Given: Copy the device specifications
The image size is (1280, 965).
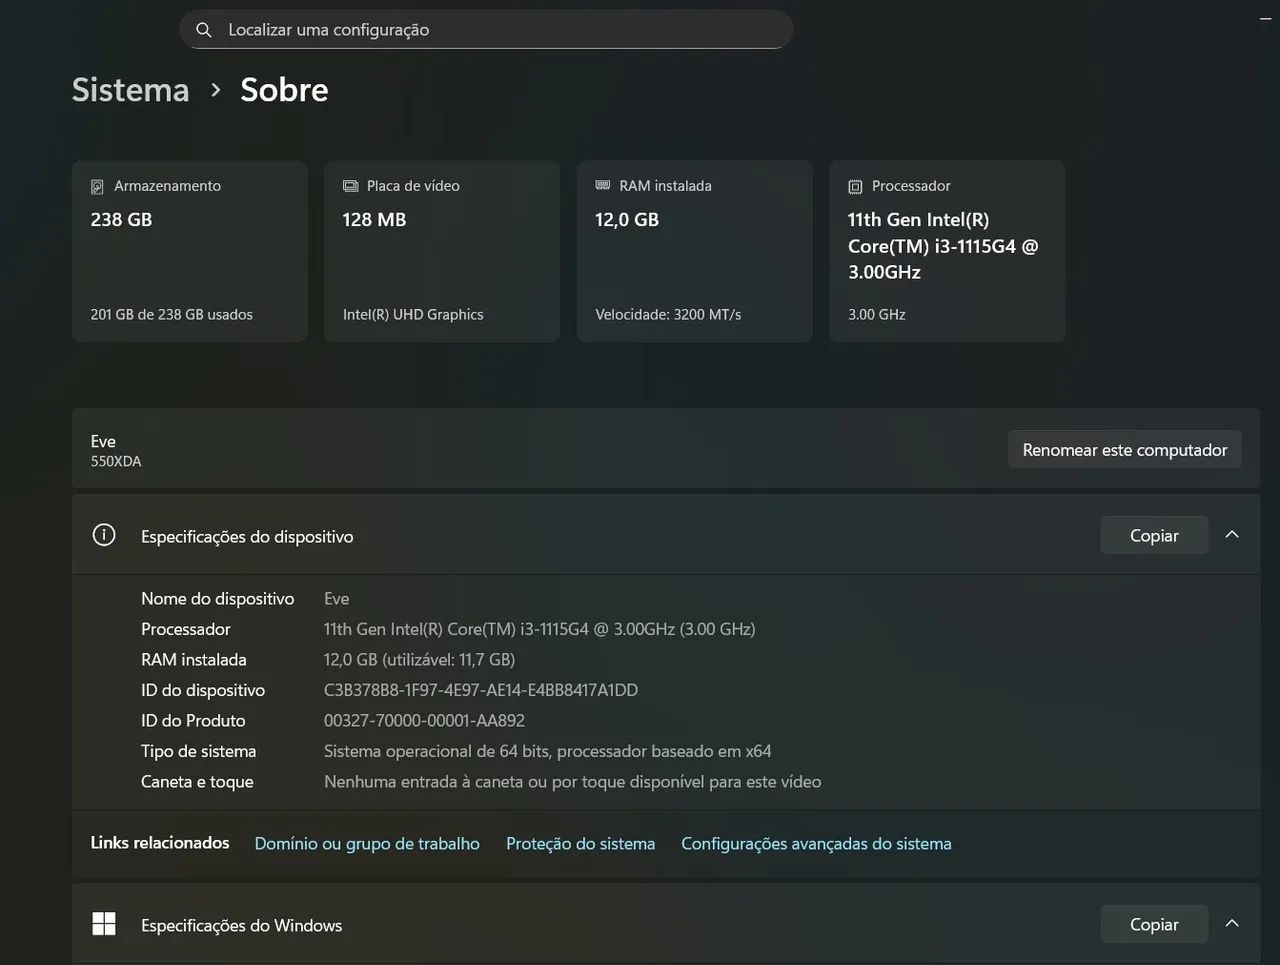Looking at the screenshot, I should [x=1154, y=536].
